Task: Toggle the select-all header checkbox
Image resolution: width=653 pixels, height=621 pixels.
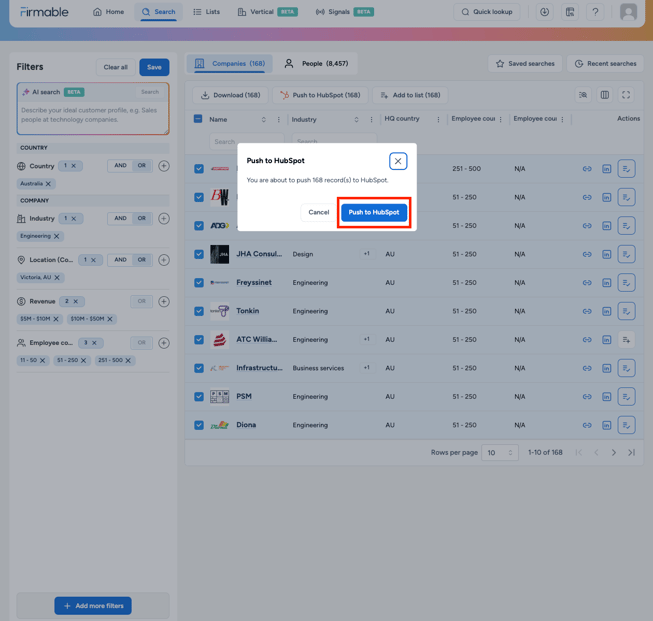Action: click(x=198, y=119)
